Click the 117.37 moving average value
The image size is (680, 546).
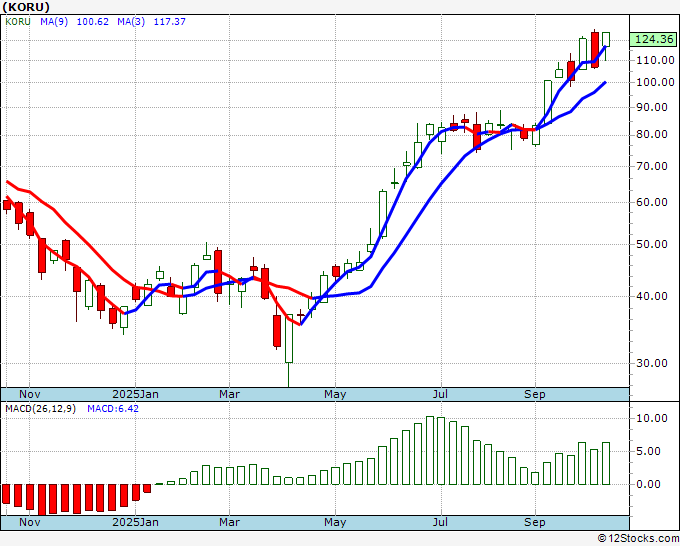(x=170, y=22)
